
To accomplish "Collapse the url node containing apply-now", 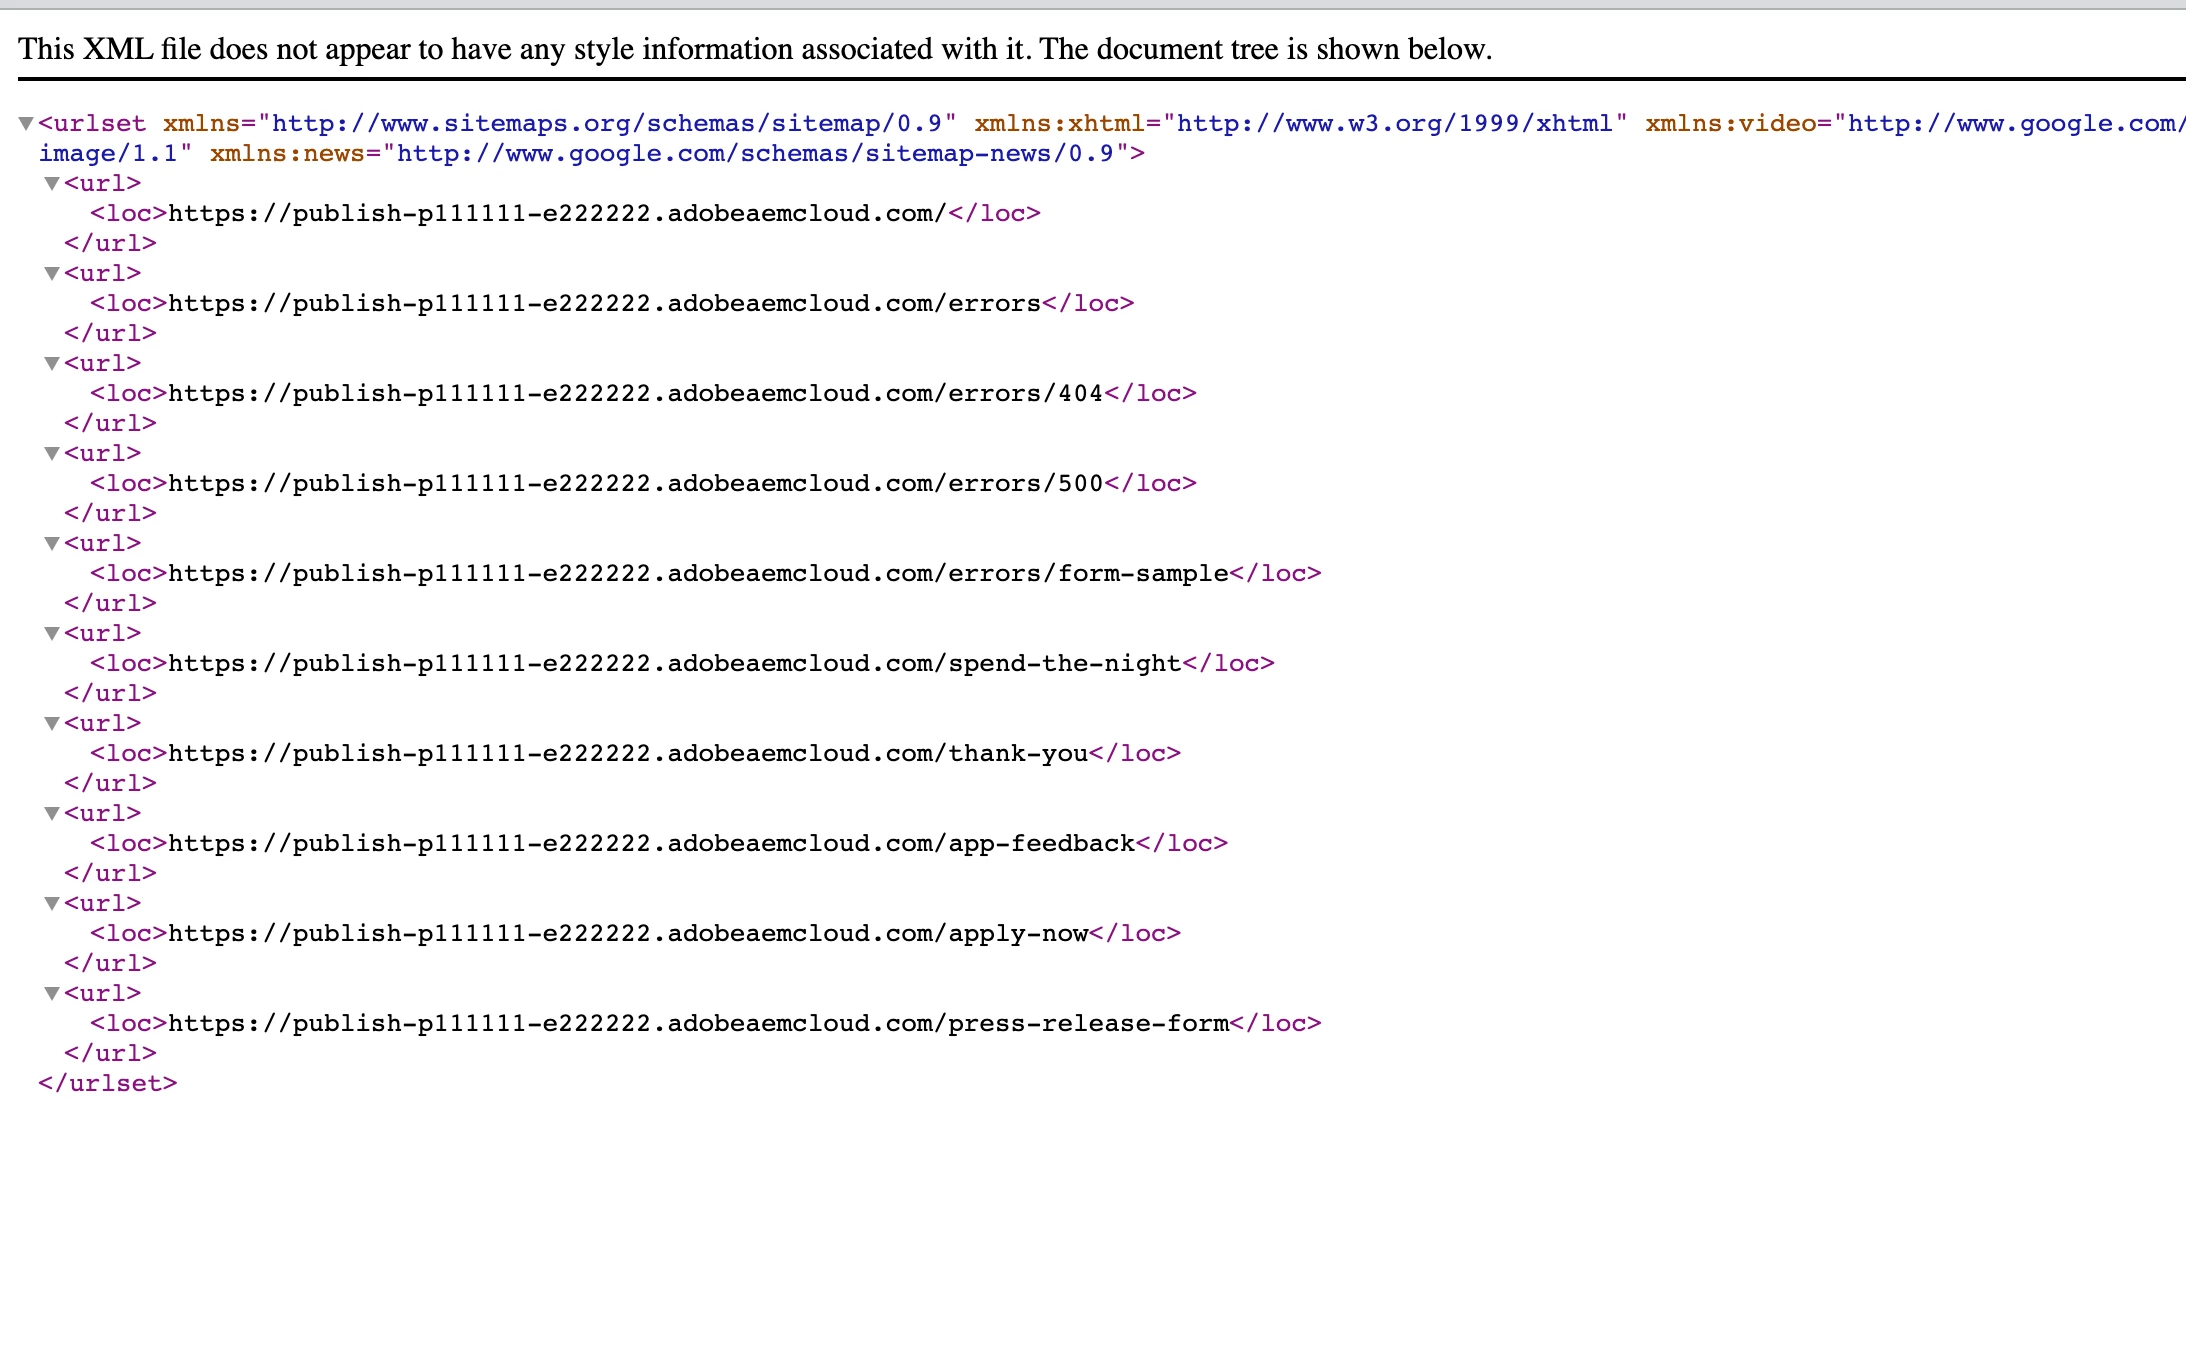I will [x=52, y=904].
